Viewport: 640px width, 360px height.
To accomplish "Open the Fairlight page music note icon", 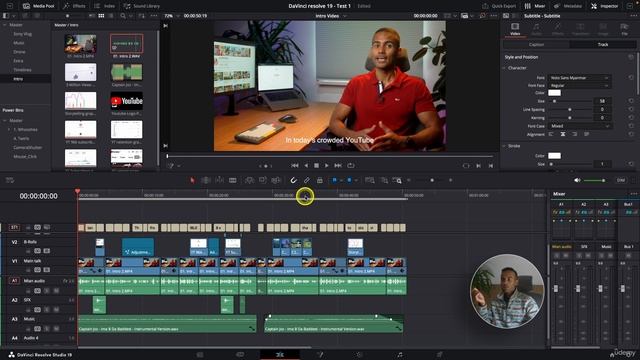I will coord(400,354).
